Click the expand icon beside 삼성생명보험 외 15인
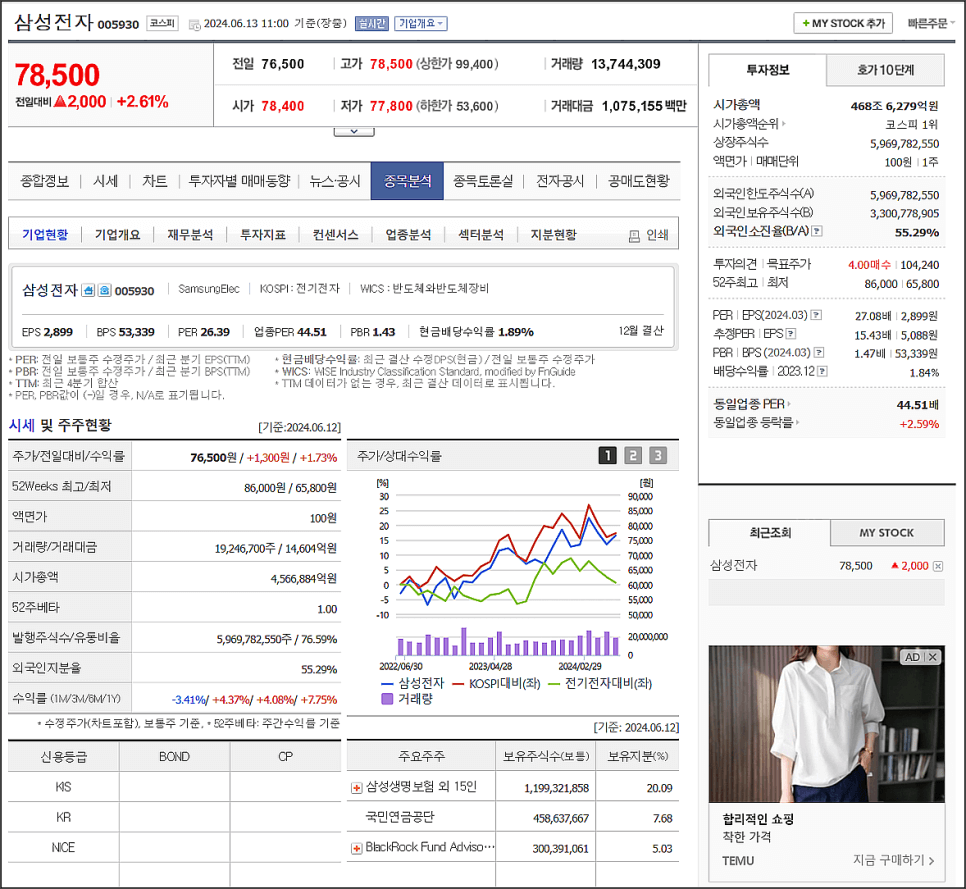Image resolution: width=966 pixels, height=889 pixels. click(x=355, y=789)
